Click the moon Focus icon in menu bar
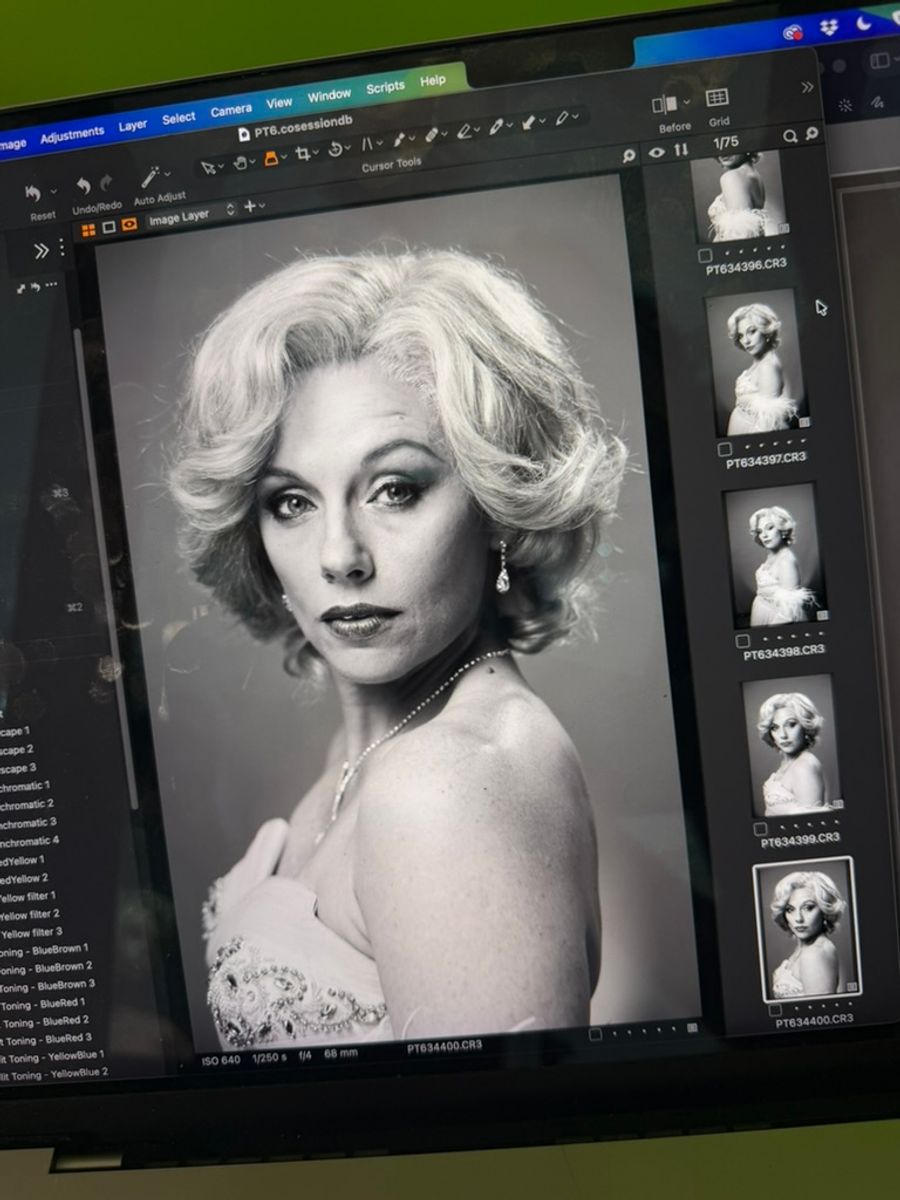 863,22
